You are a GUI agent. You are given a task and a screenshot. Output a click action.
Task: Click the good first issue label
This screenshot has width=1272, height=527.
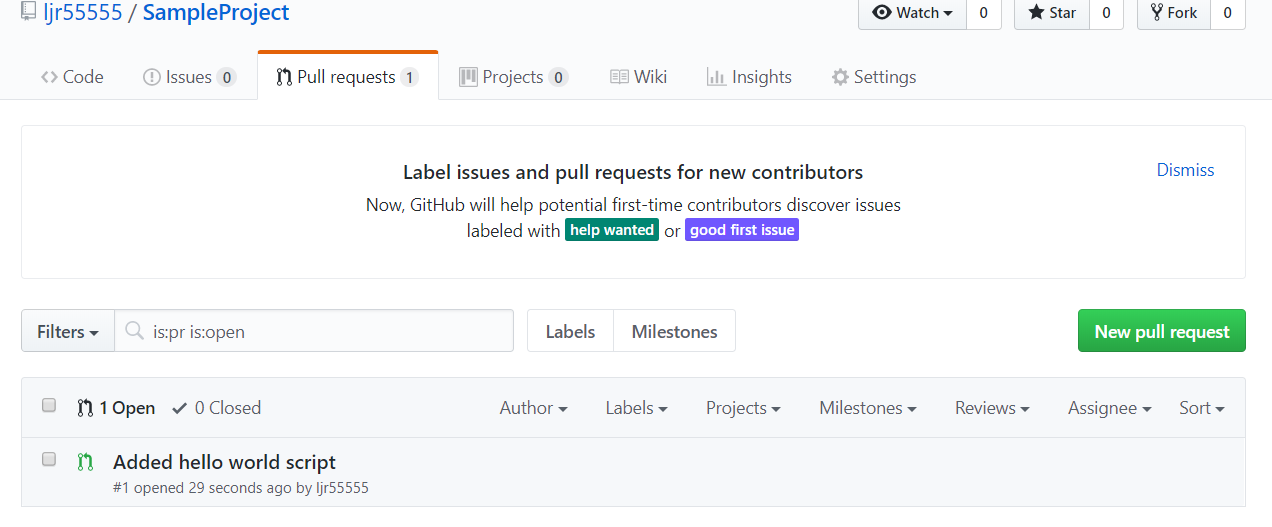click(742, 230)
